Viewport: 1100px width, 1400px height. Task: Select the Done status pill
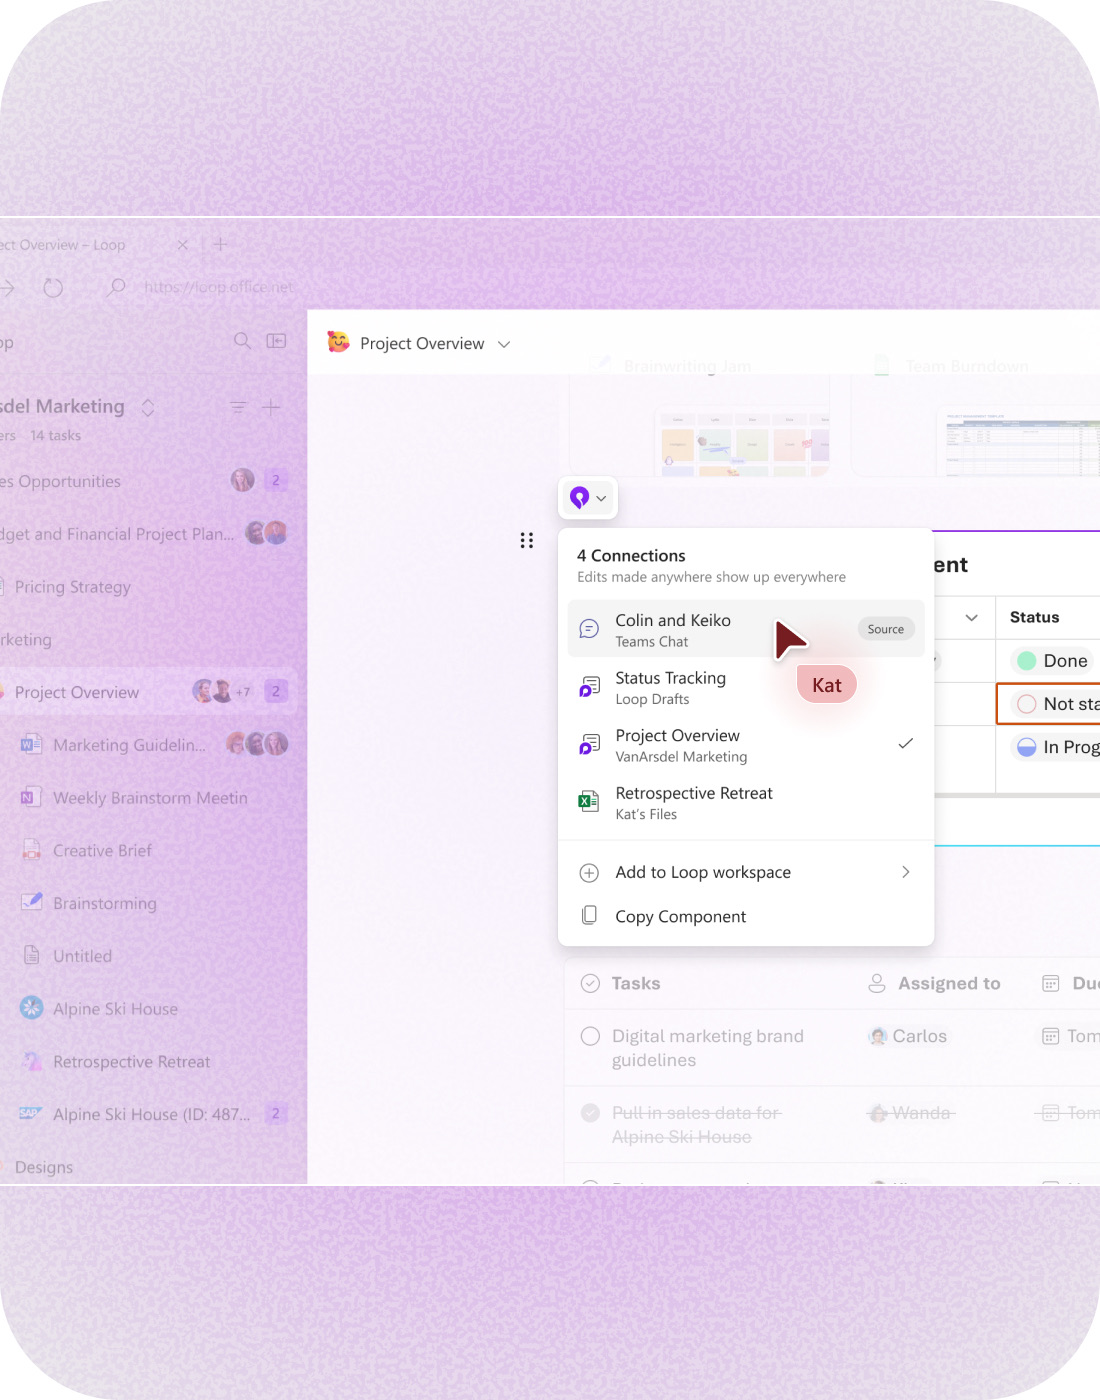pyautogui.click(x=1052, y=661)
